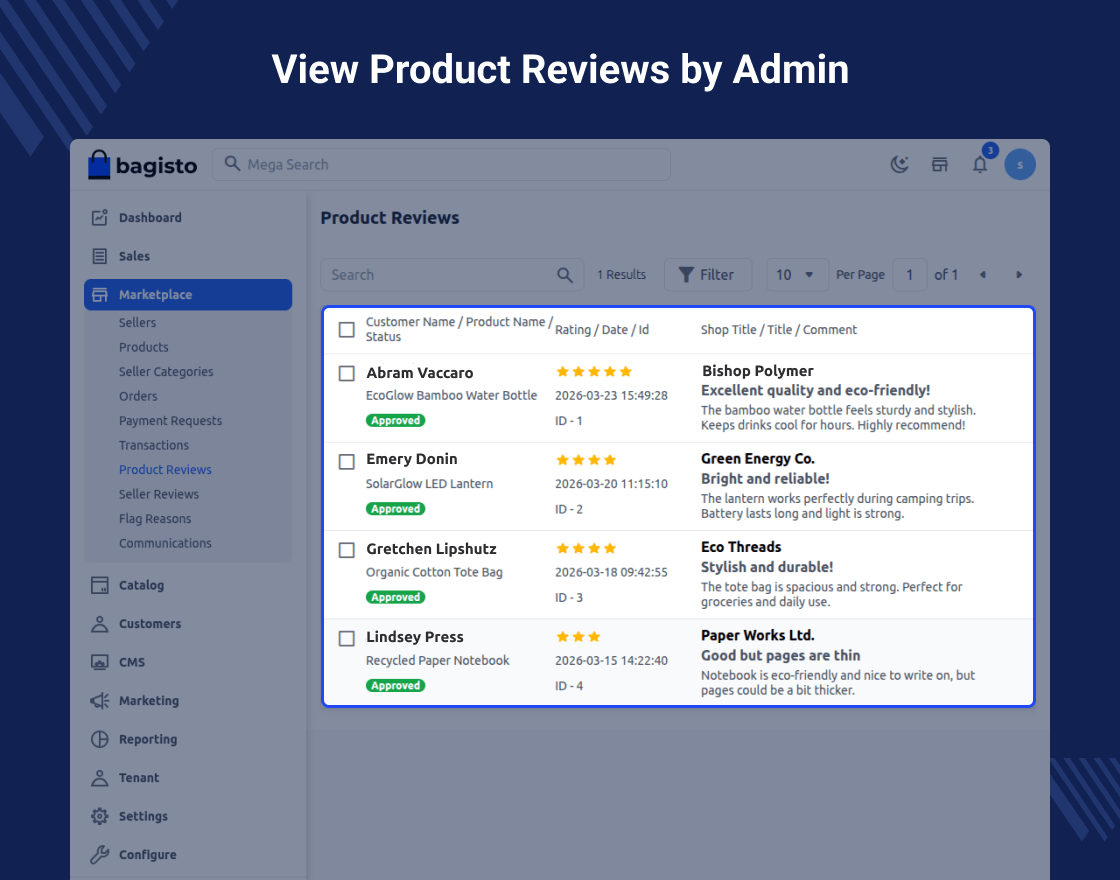The height and width of the screenshot is (880, 1120).
Task: Open Seller Reviews in Marketplace submenu
Action: pyautogui.click(x=159, y=494)
